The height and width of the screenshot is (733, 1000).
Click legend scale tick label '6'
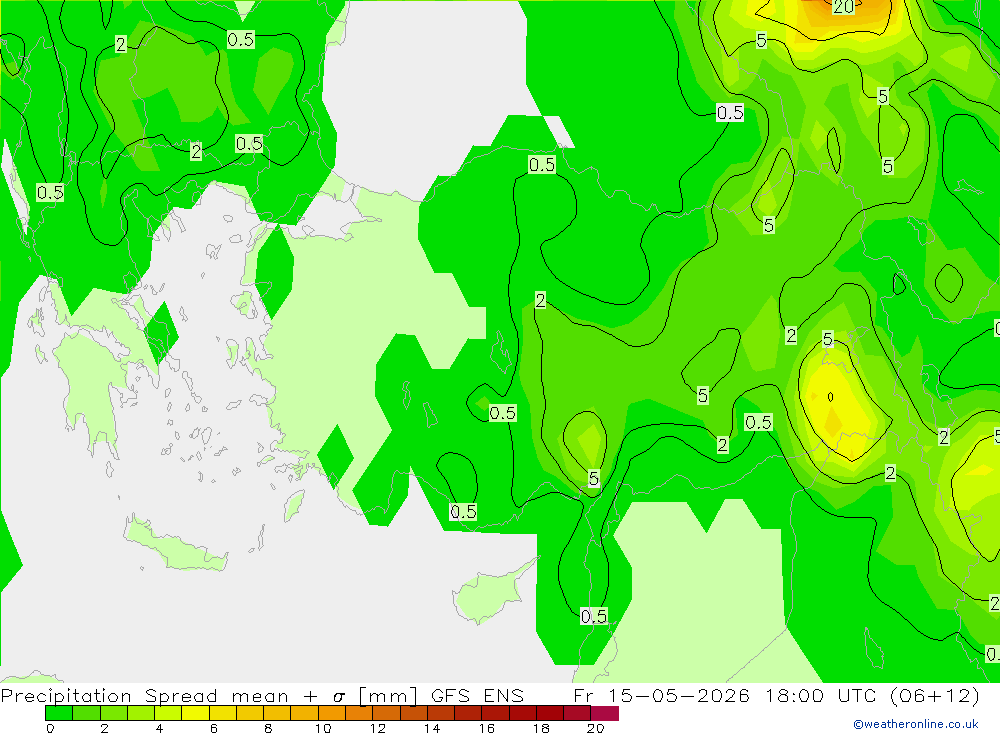click(x=214, y=728)
